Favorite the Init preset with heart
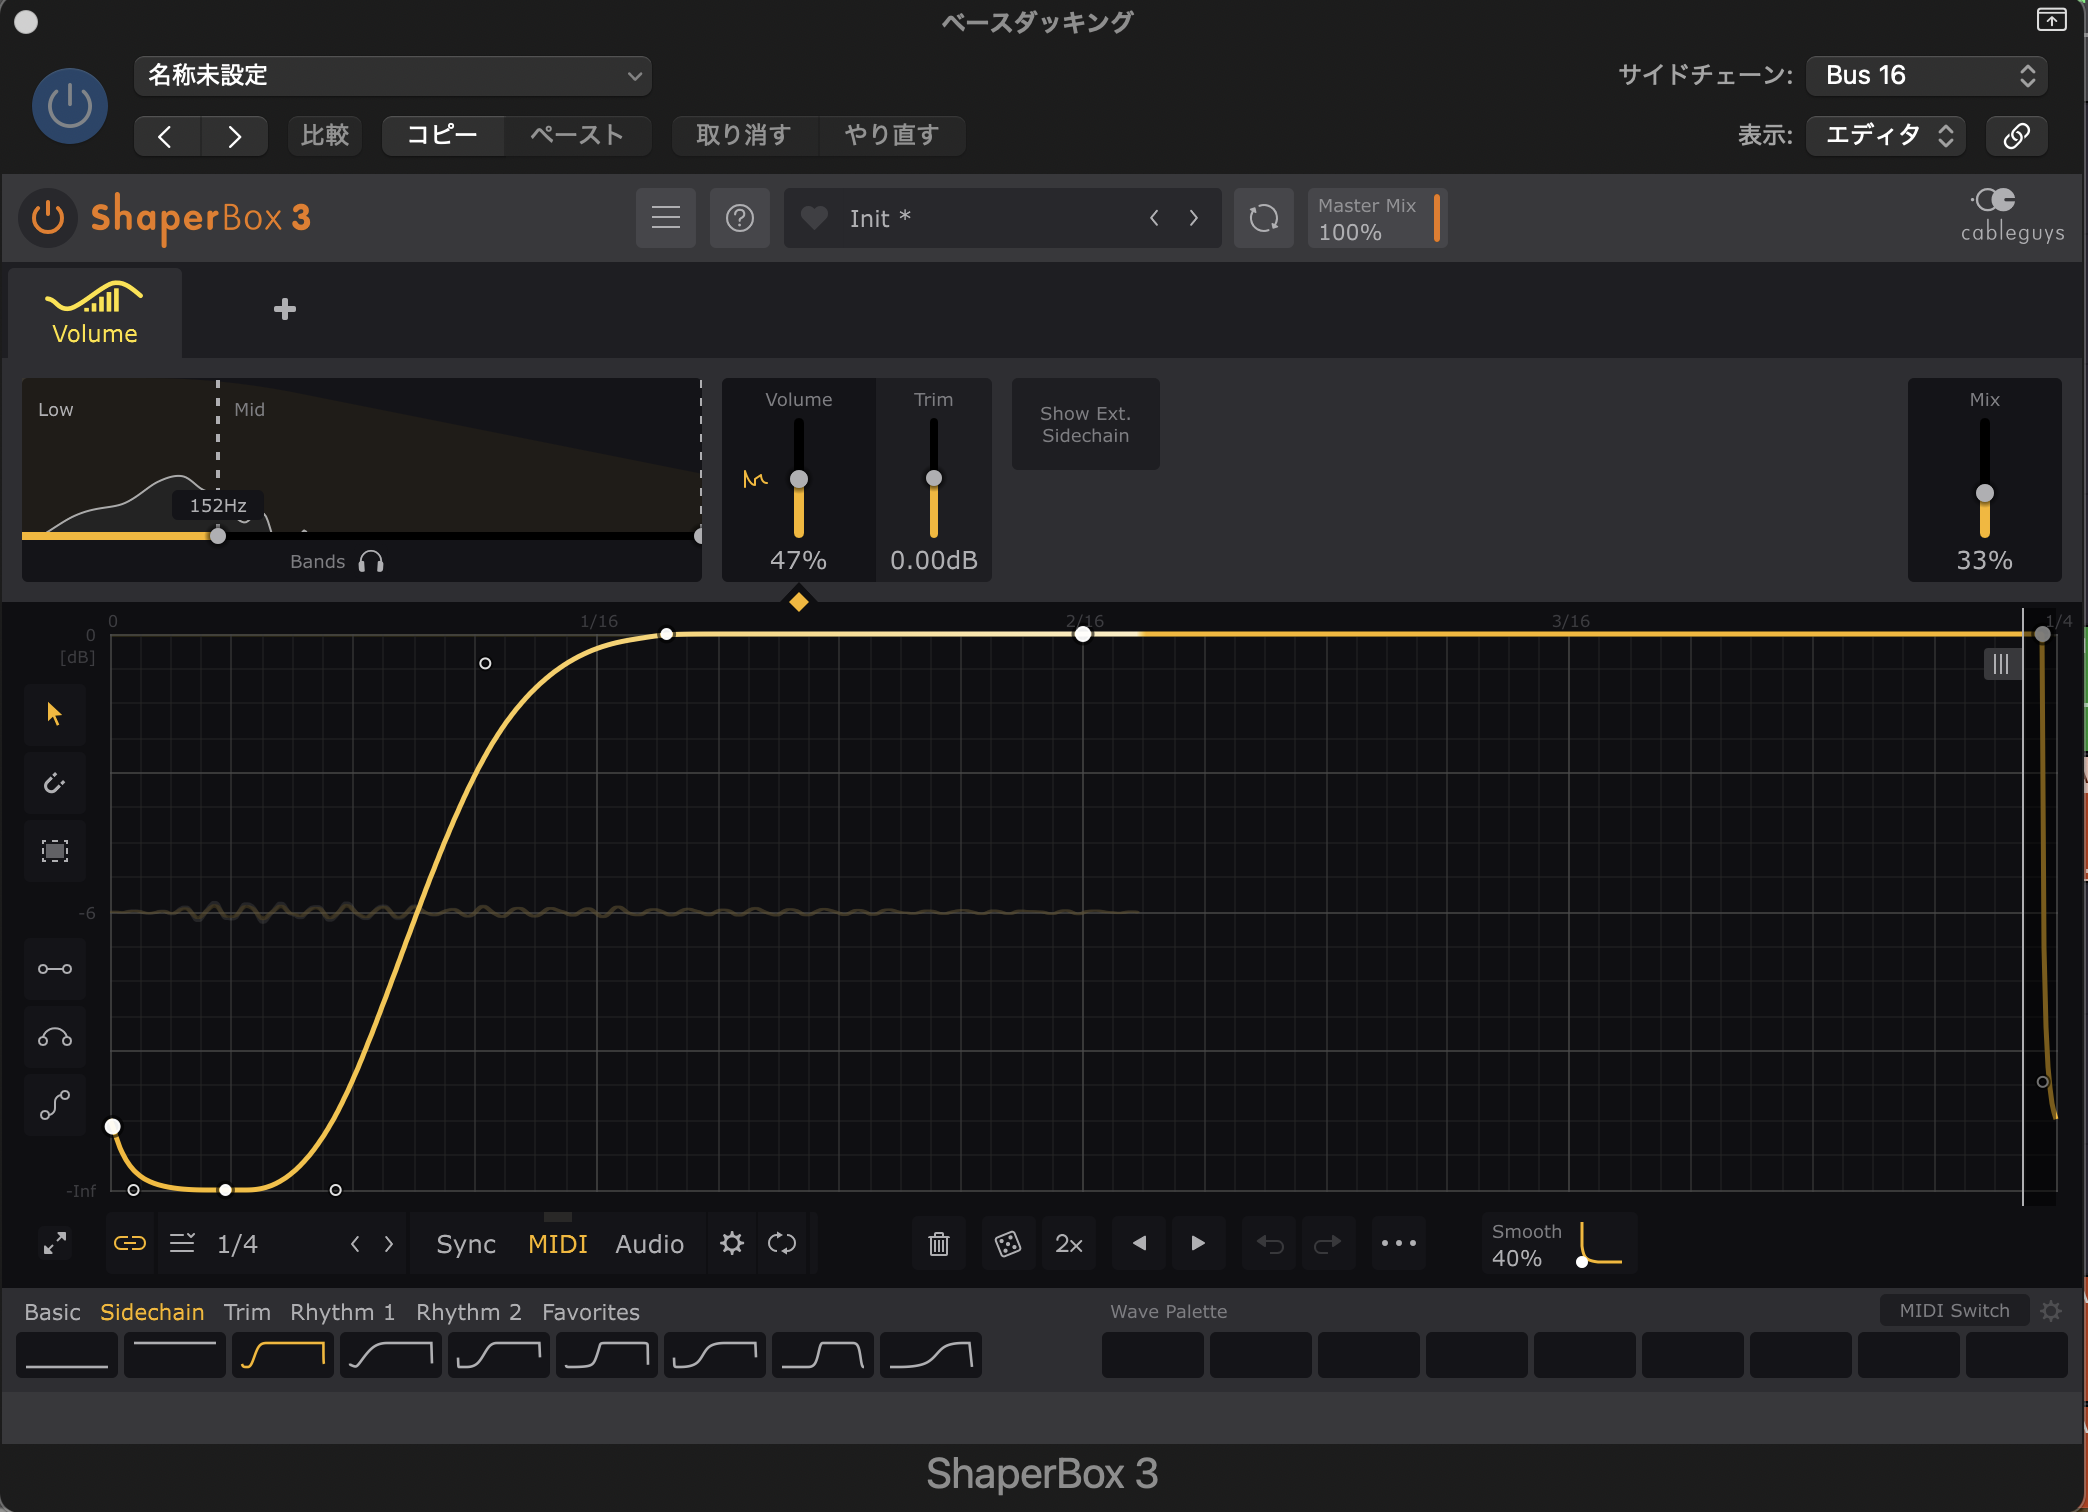This screenshot has height=1512, width=2088. click(x=814, y=217)
